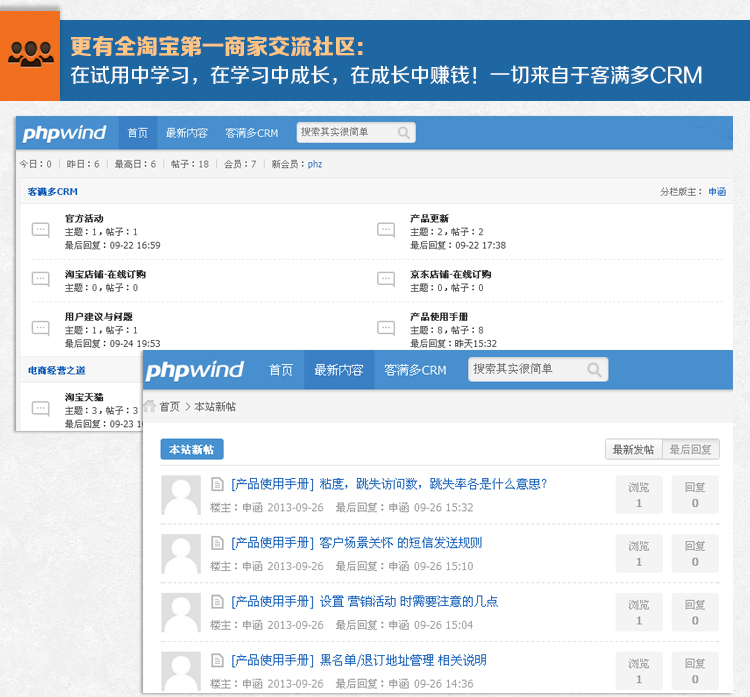Viewport: 750px width, 697px height.
Task: Click 回复 count box of 粘度 post
Action: [x=695, y=495]
